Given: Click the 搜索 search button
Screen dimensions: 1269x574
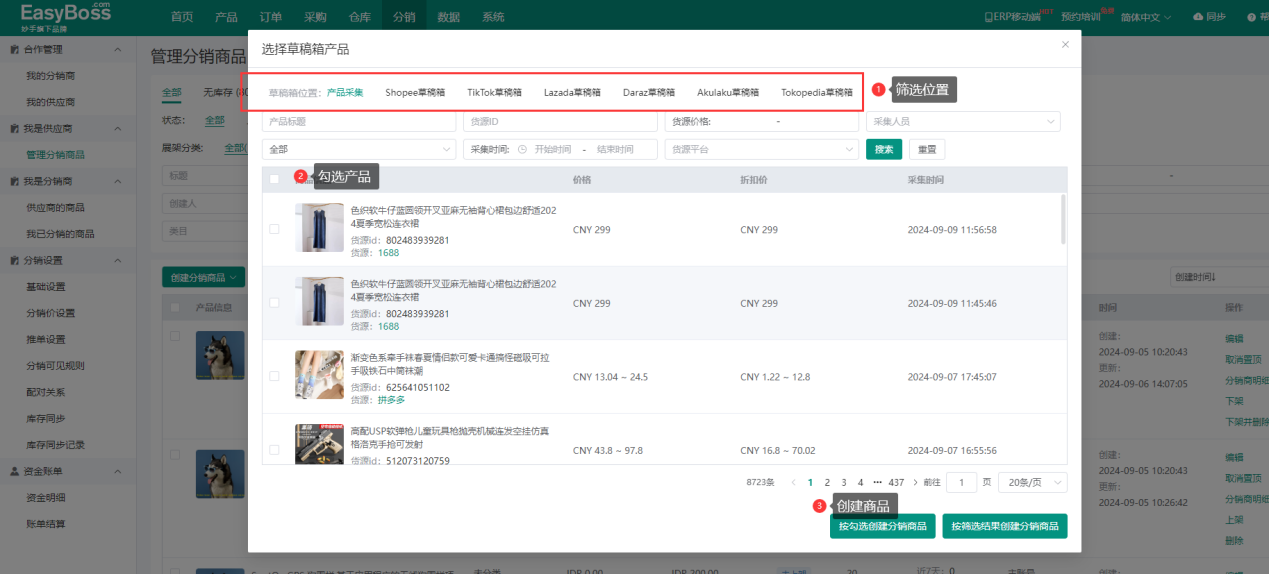Looking at the screenshot, I should point(884,149).
